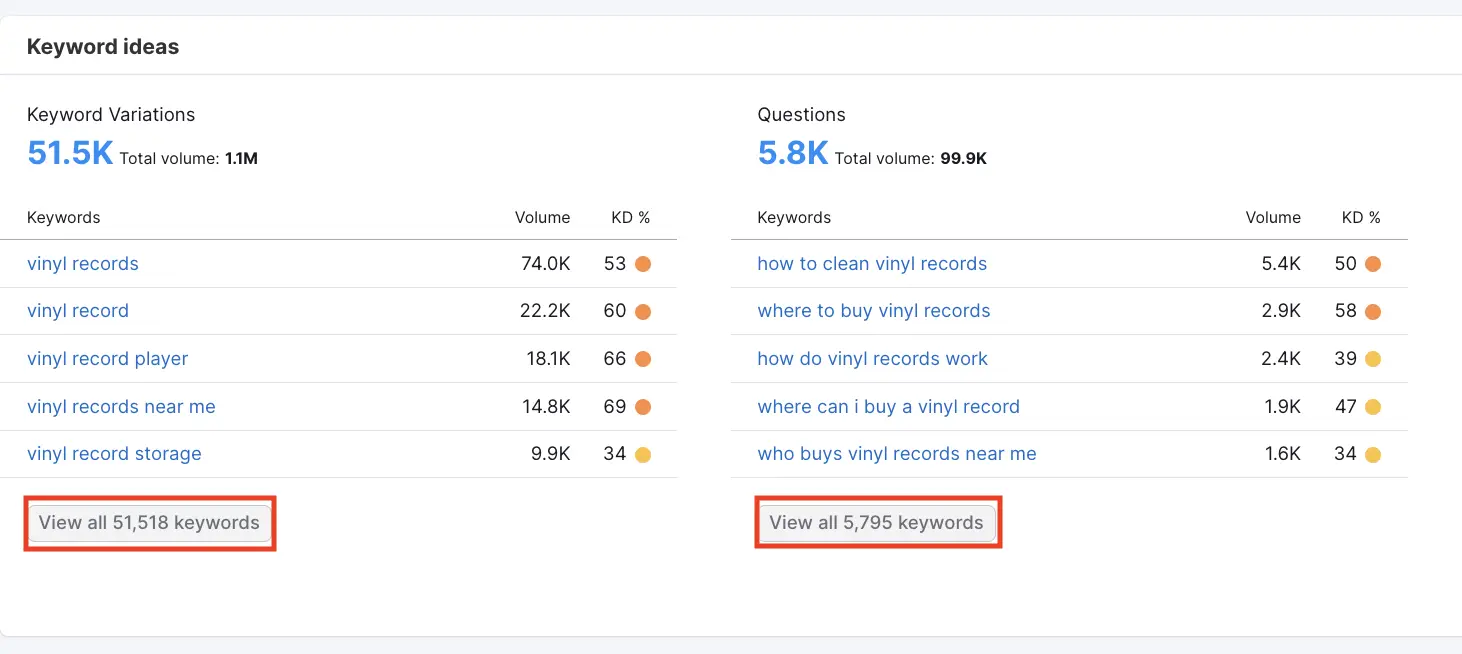This screenshot has height=654, width=1462.
Task: Open the 'vinyl record' keyword link
Action: pos(78,311)
